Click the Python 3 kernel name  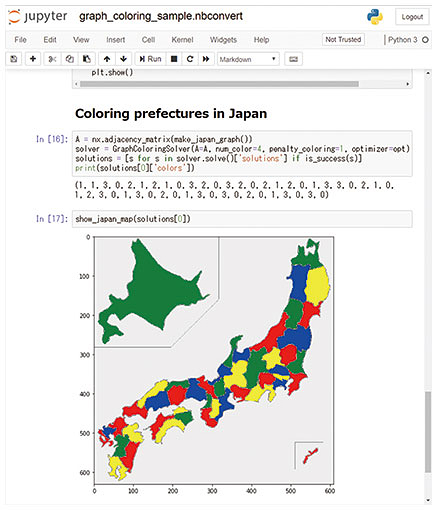(x=403, y=40)
